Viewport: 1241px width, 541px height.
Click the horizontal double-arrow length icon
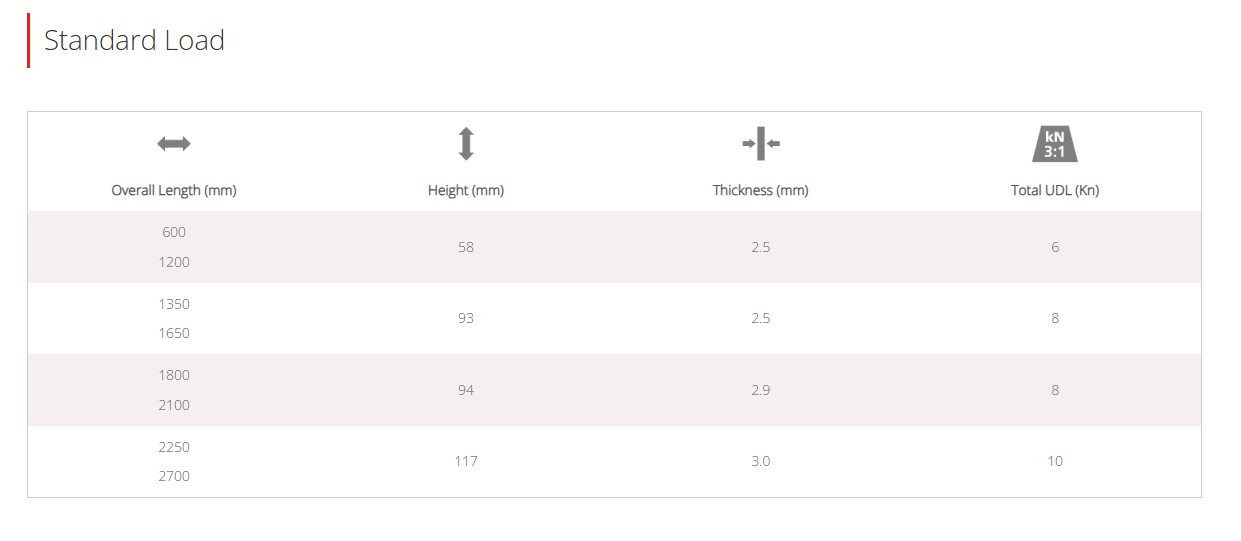pos(174,144)
